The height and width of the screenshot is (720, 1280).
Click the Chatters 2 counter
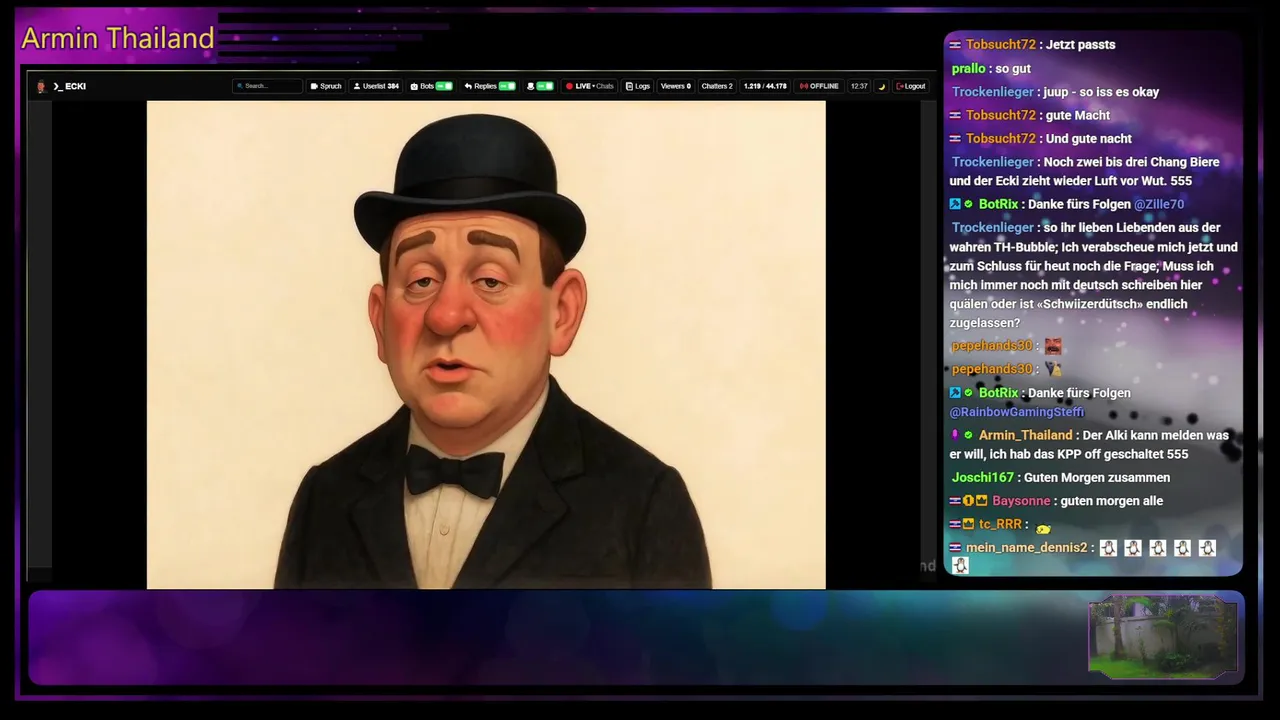[x=717, y=86]
